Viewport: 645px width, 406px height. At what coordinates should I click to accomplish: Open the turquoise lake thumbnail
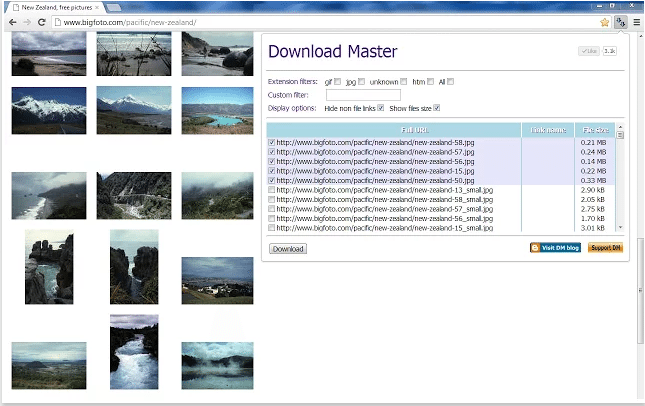click(217, 110)
